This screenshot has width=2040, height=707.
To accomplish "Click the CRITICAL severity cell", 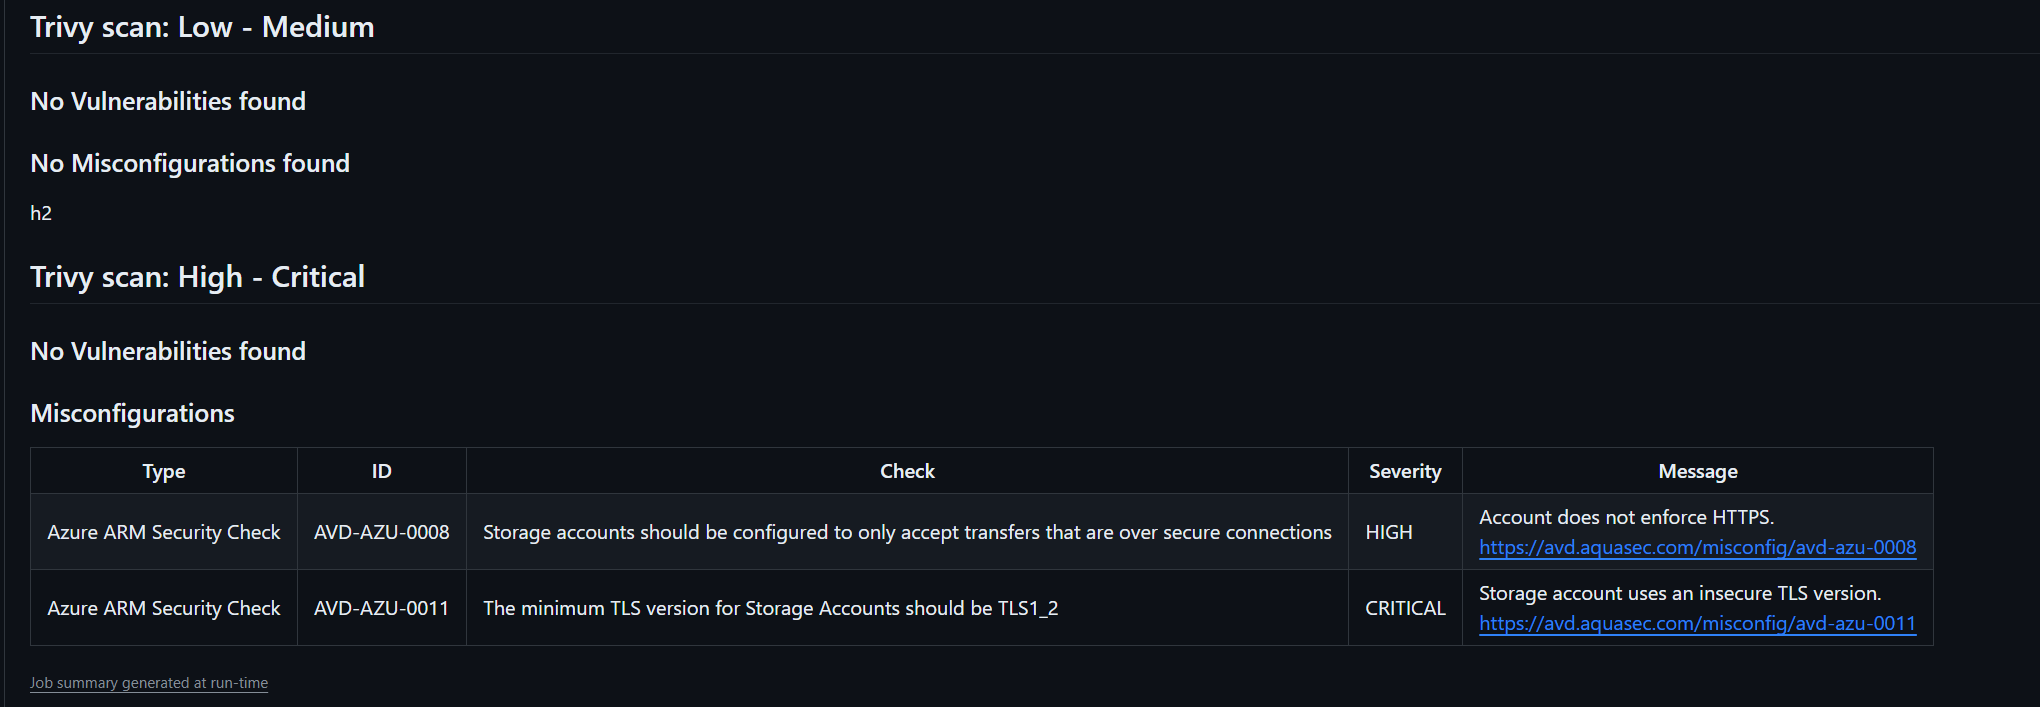I will point(1405,608).
